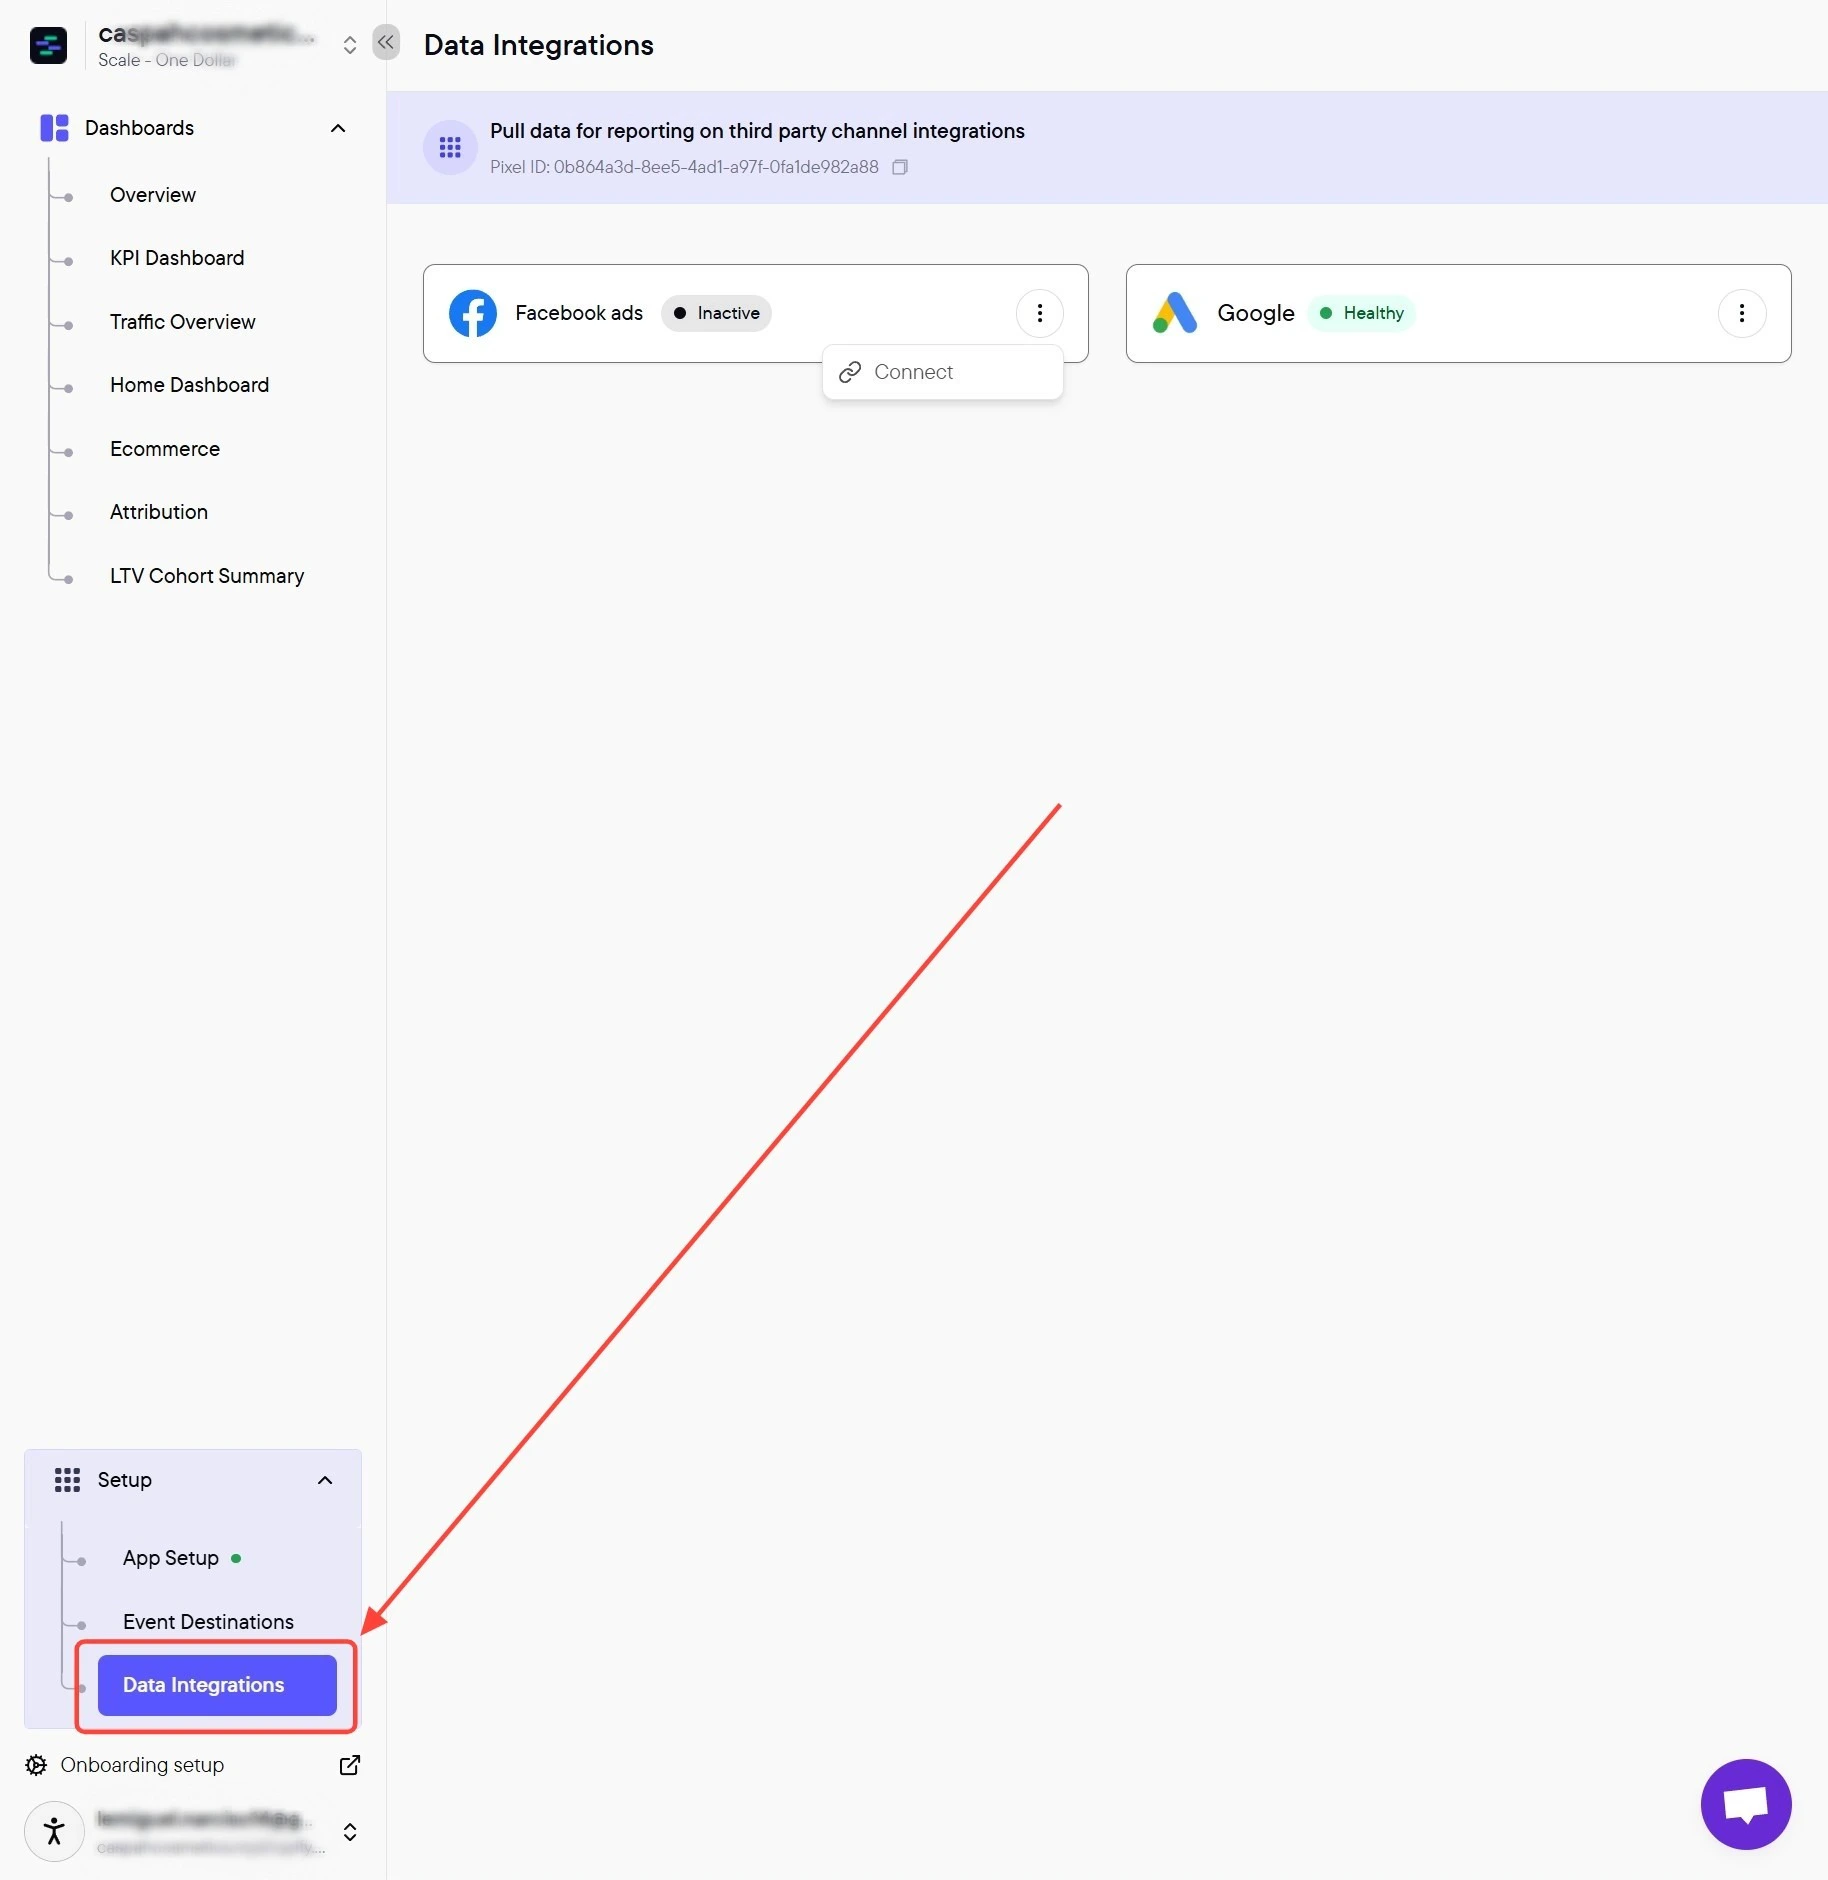Click the accessibility person icon
Viewport: 1828px width, 1880px height.
54,1831
